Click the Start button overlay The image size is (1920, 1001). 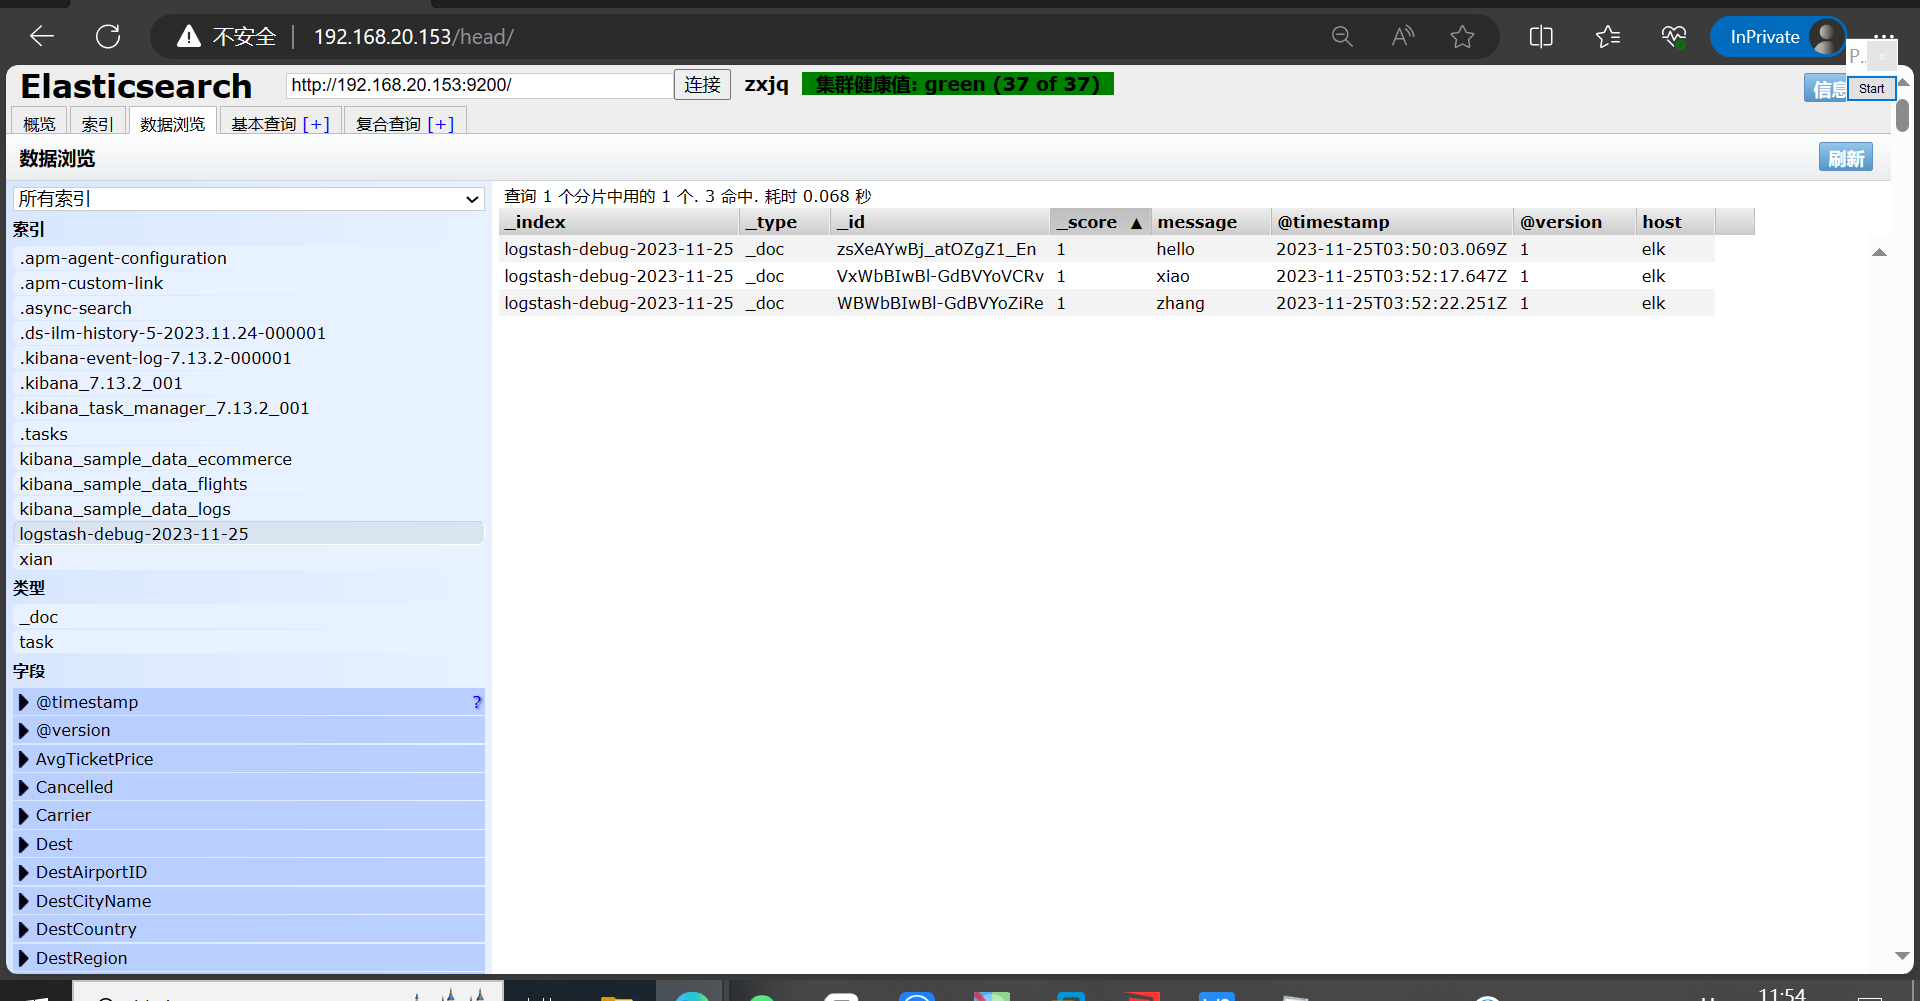pyautogui.click(x=1871, y=88)
